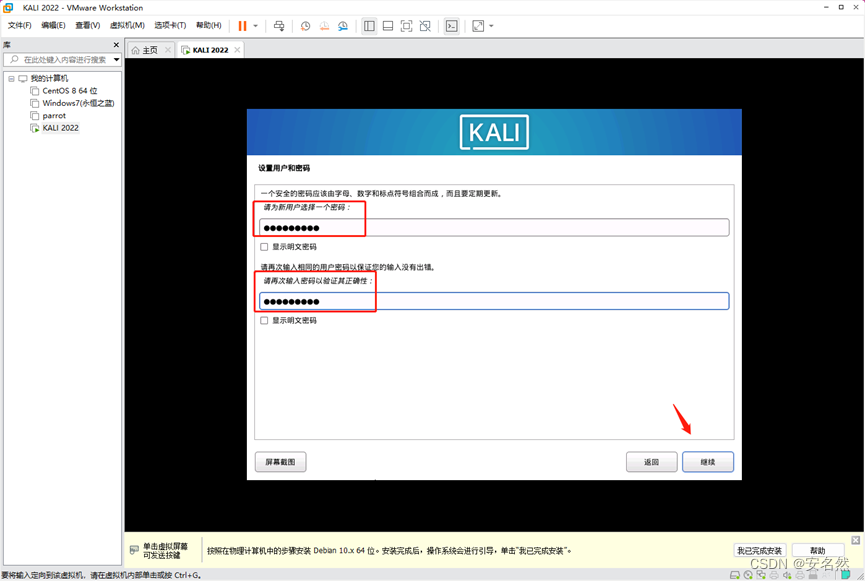Click the CD/DVD drive status icon

[748, 575]
